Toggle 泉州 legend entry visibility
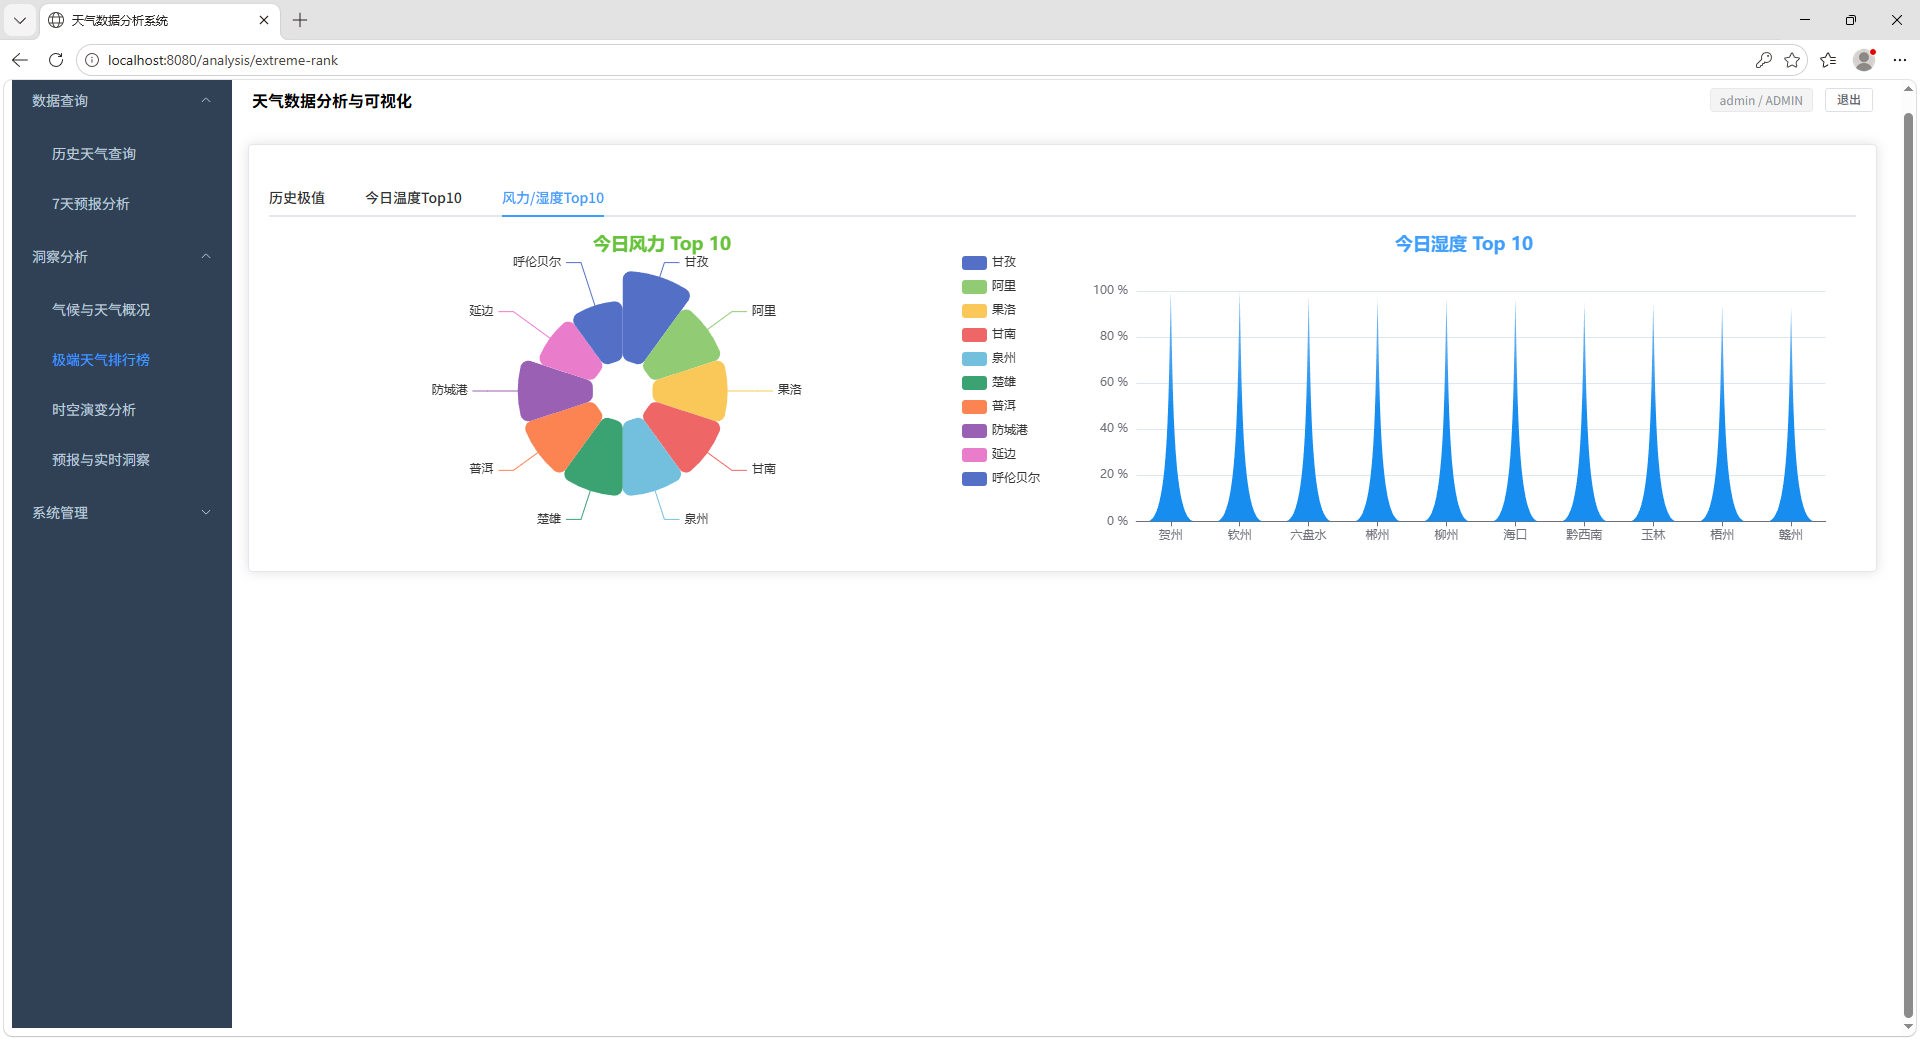Screen dimensions: 1920x1040 (x=989, y=358)
